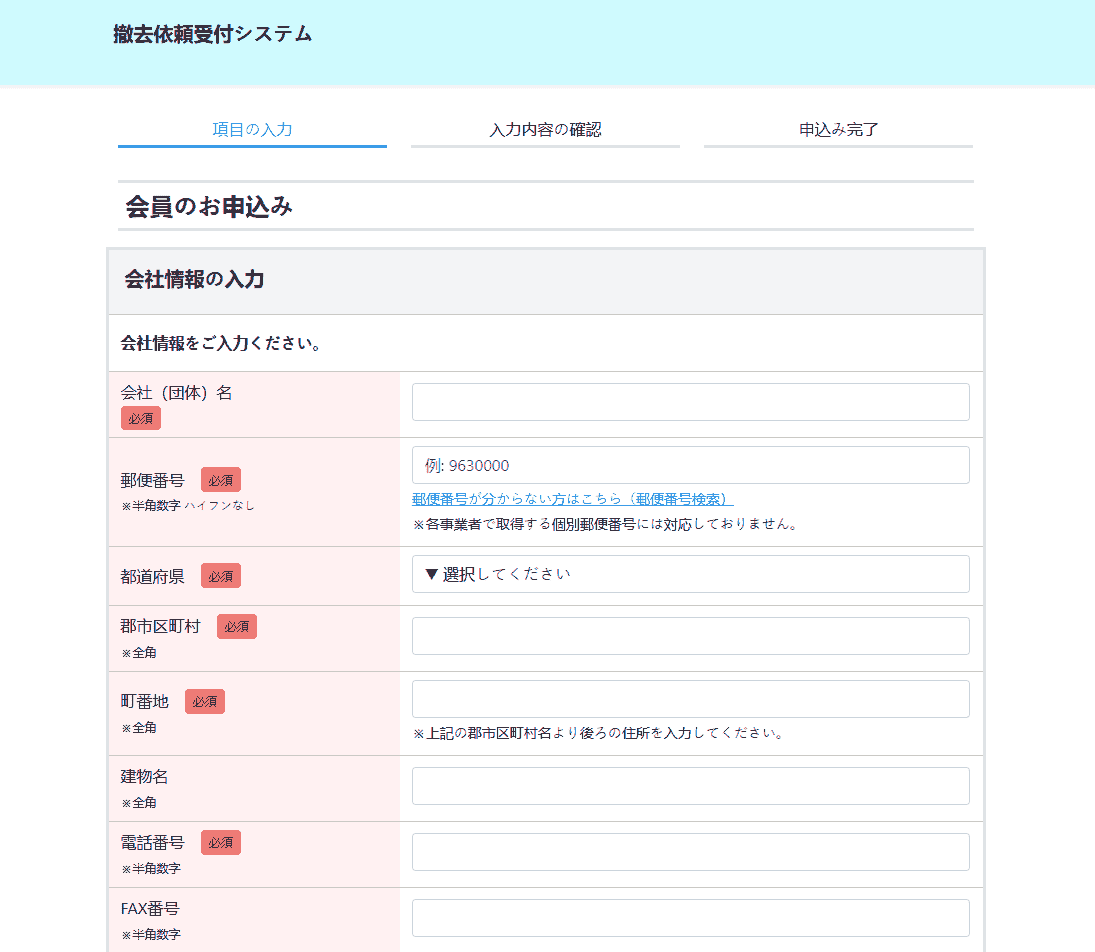The image size is (1095, 952).
Task: Click the 電話番号 input field
Action: tap(690, 852)
